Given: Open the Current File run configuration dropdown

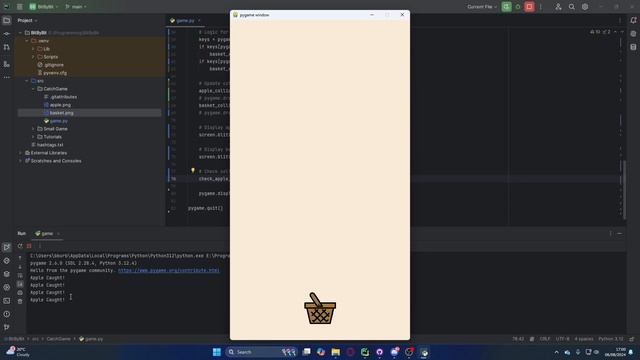Looking at the screenshot, I should click(482, 7).
